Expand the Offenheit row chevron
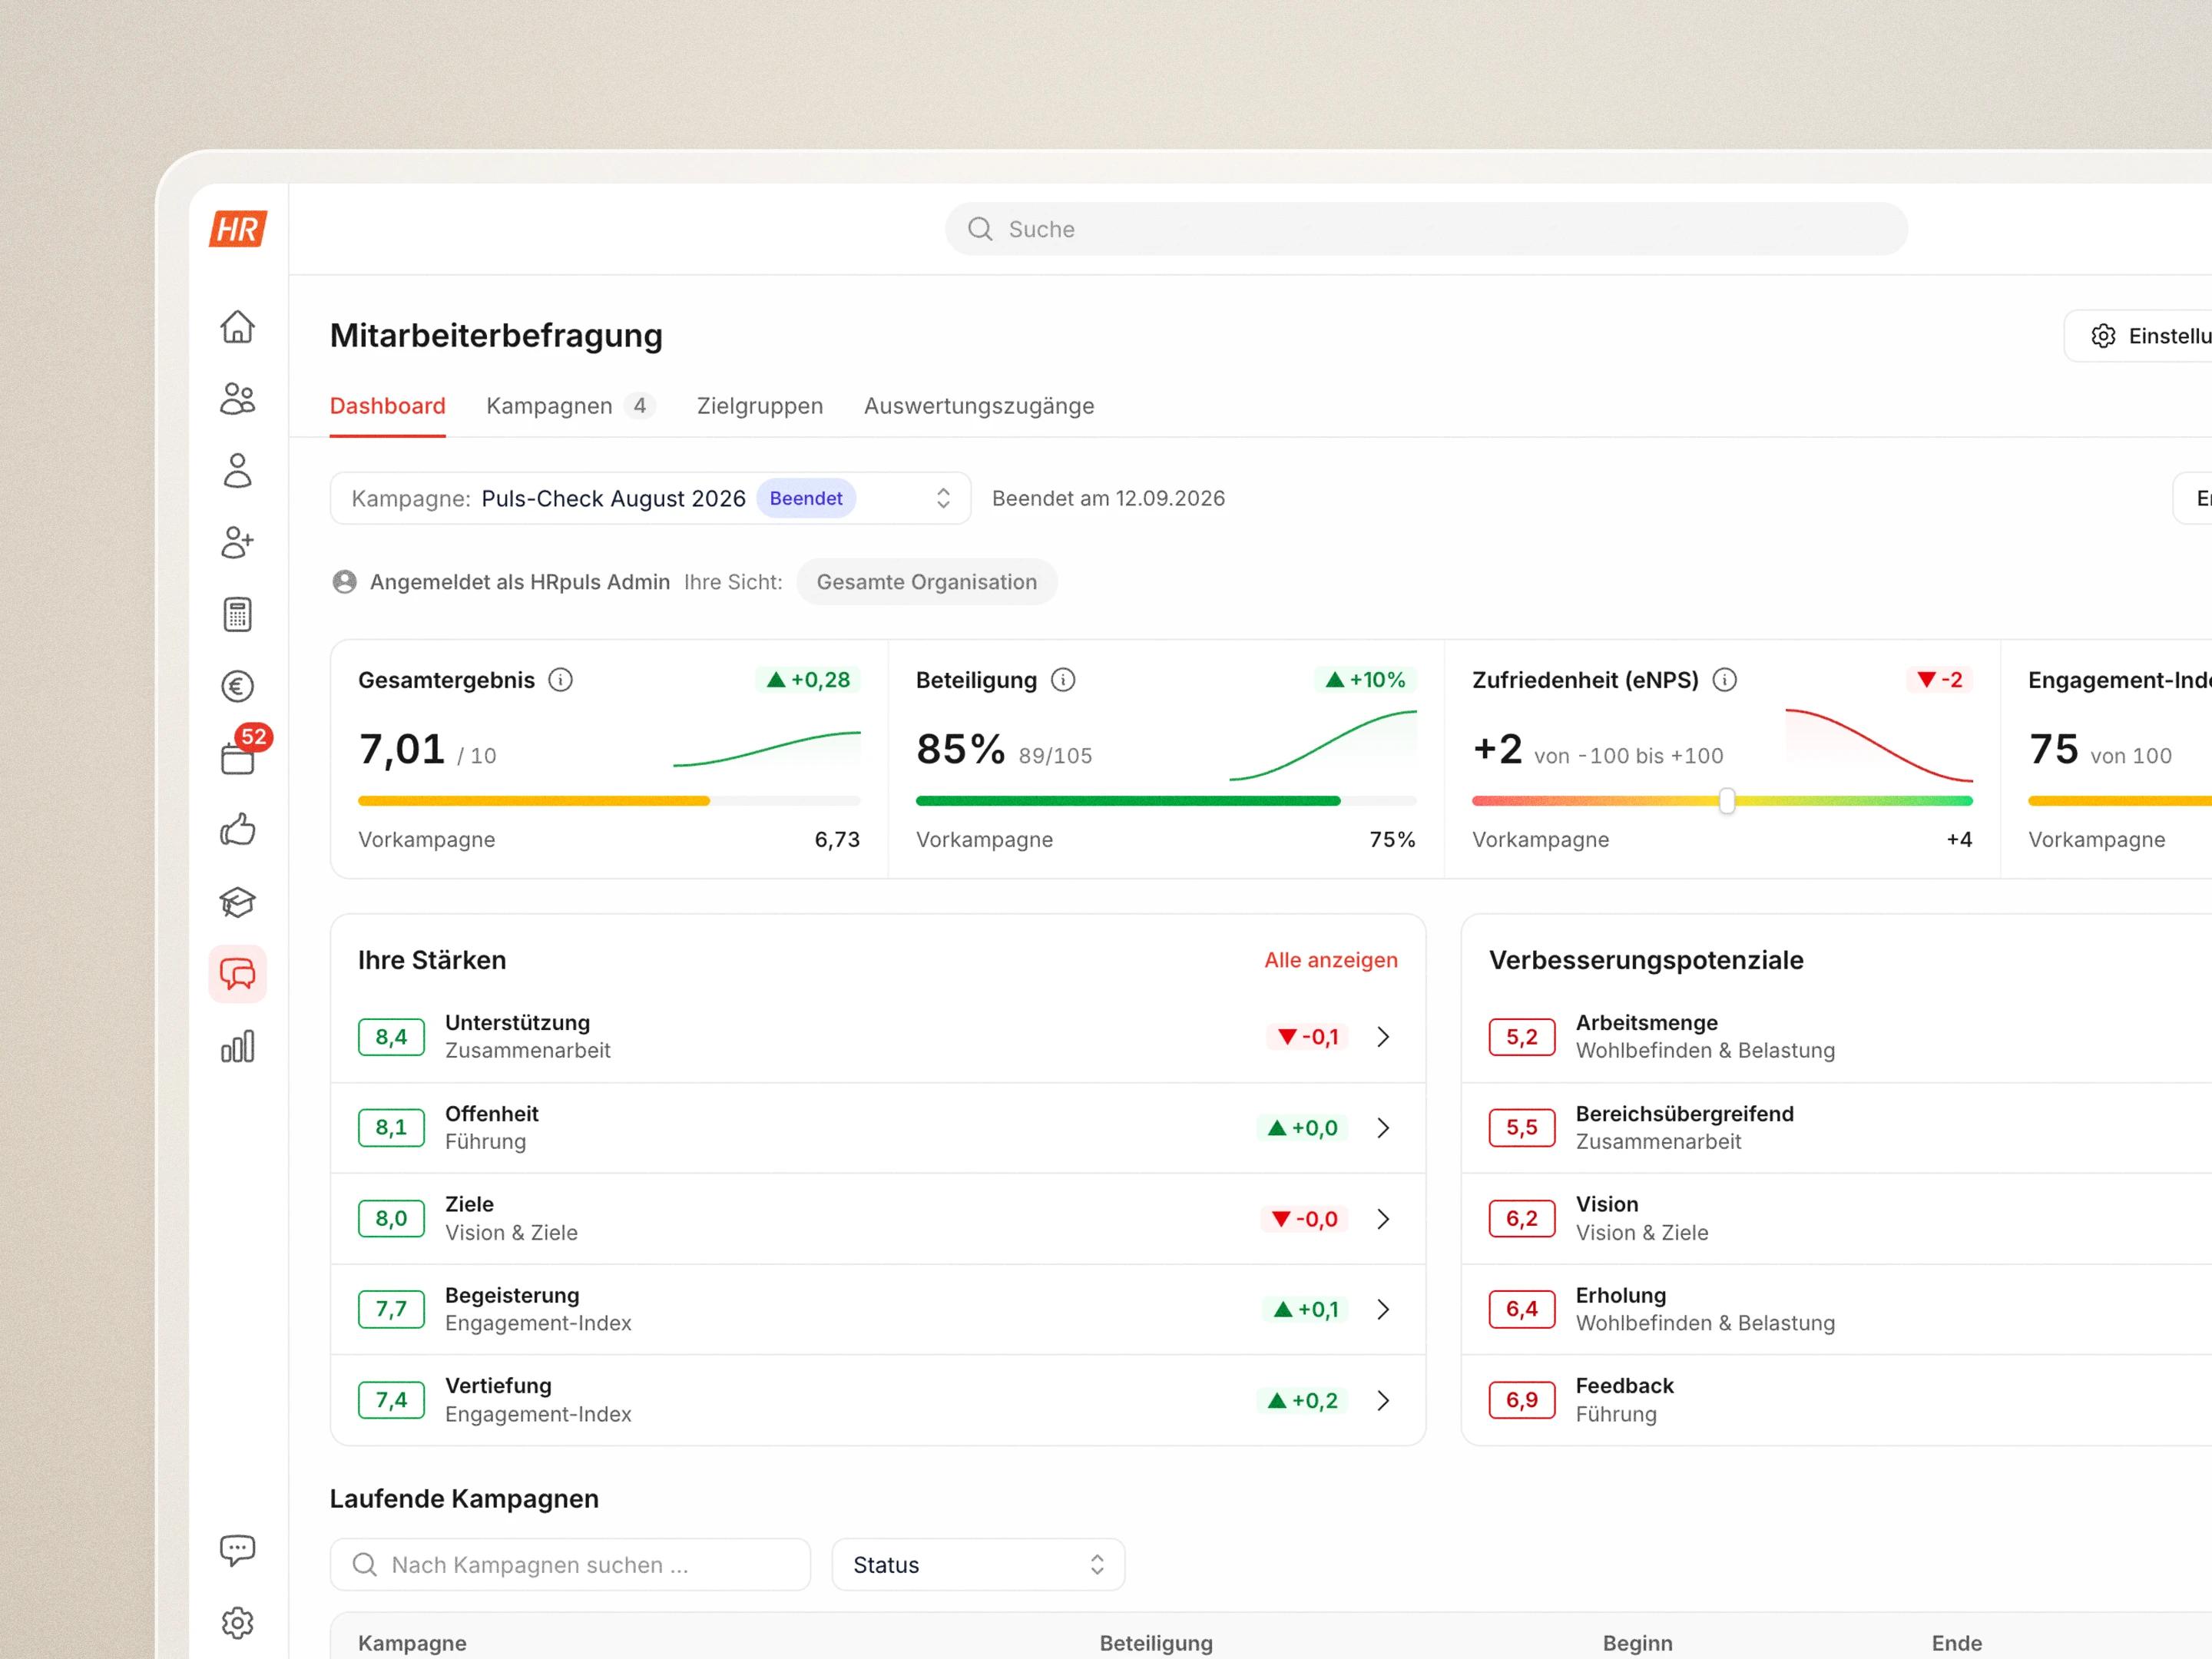This screenshot has width=2212, height=1659. click(1383, 1128)
